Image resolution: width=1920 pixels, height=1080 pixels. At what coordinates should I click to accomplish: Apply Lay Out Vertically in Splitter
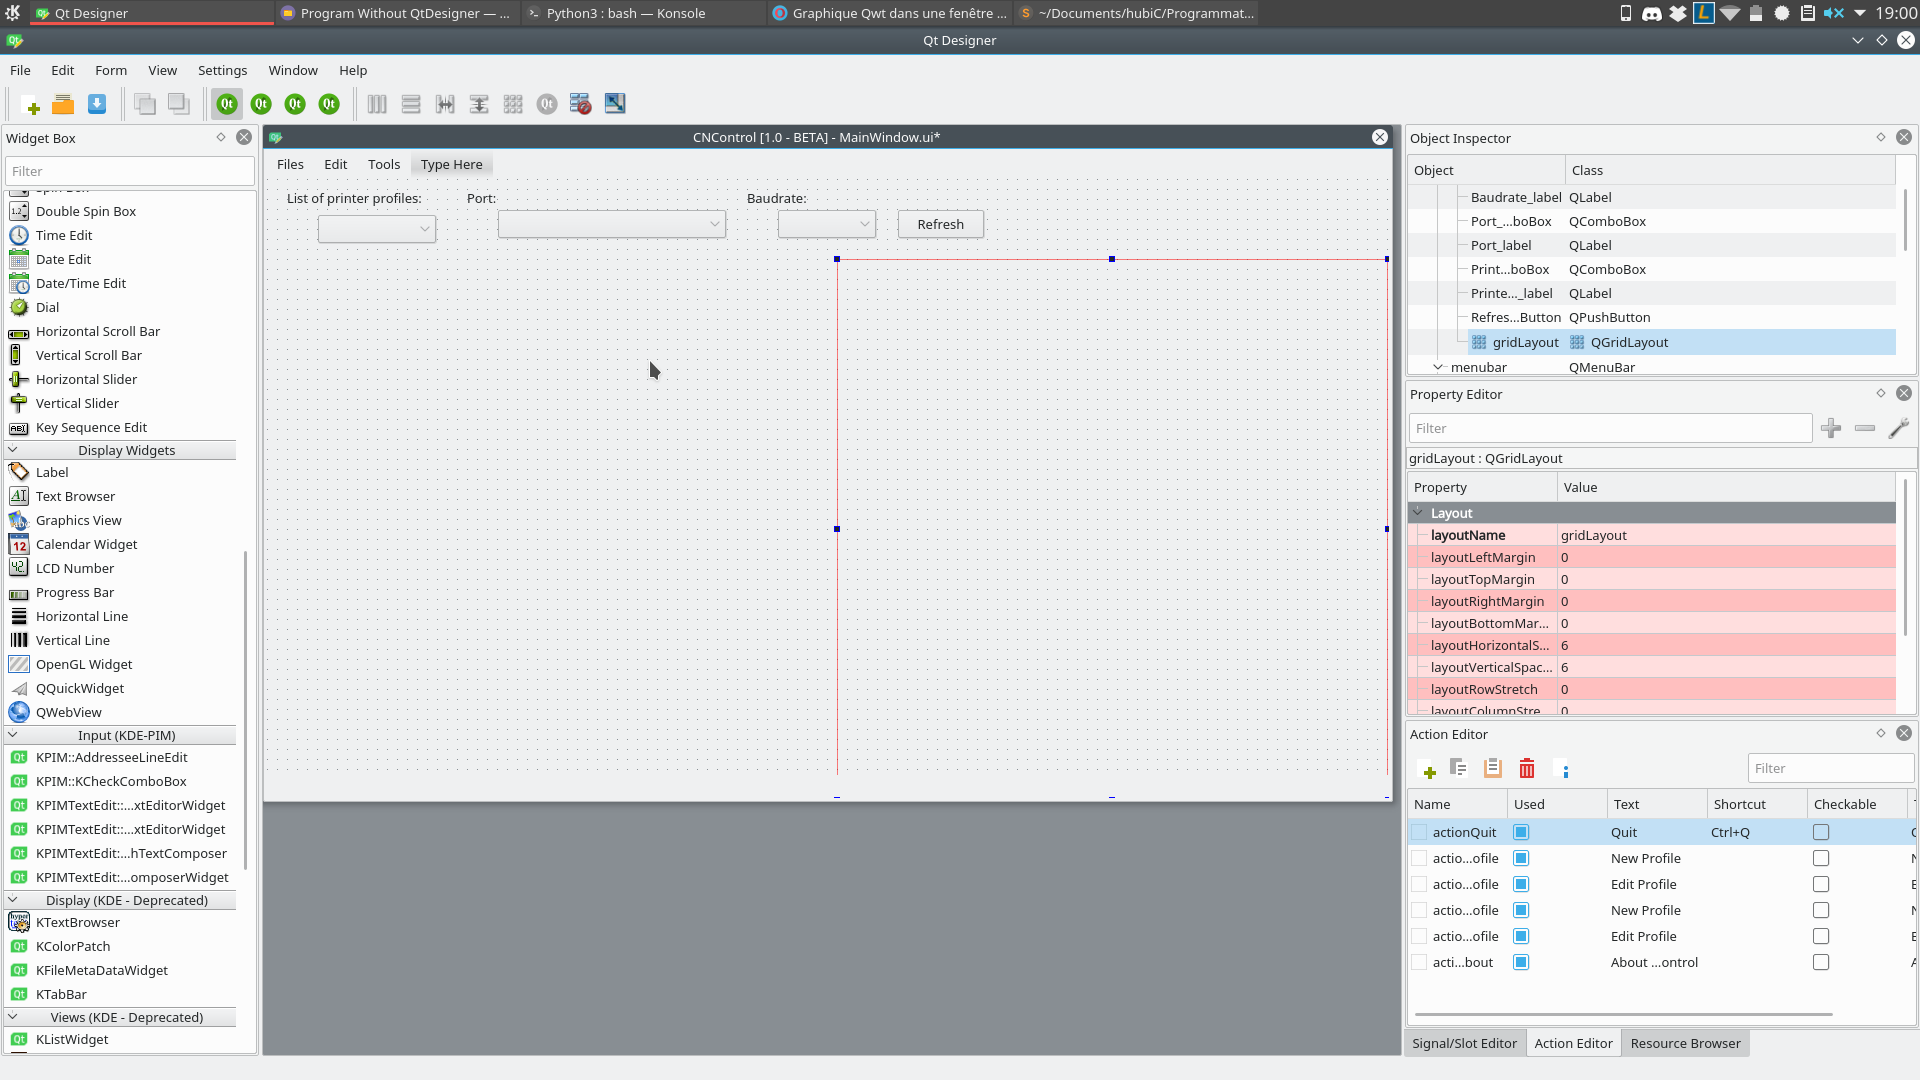(479, 104)
